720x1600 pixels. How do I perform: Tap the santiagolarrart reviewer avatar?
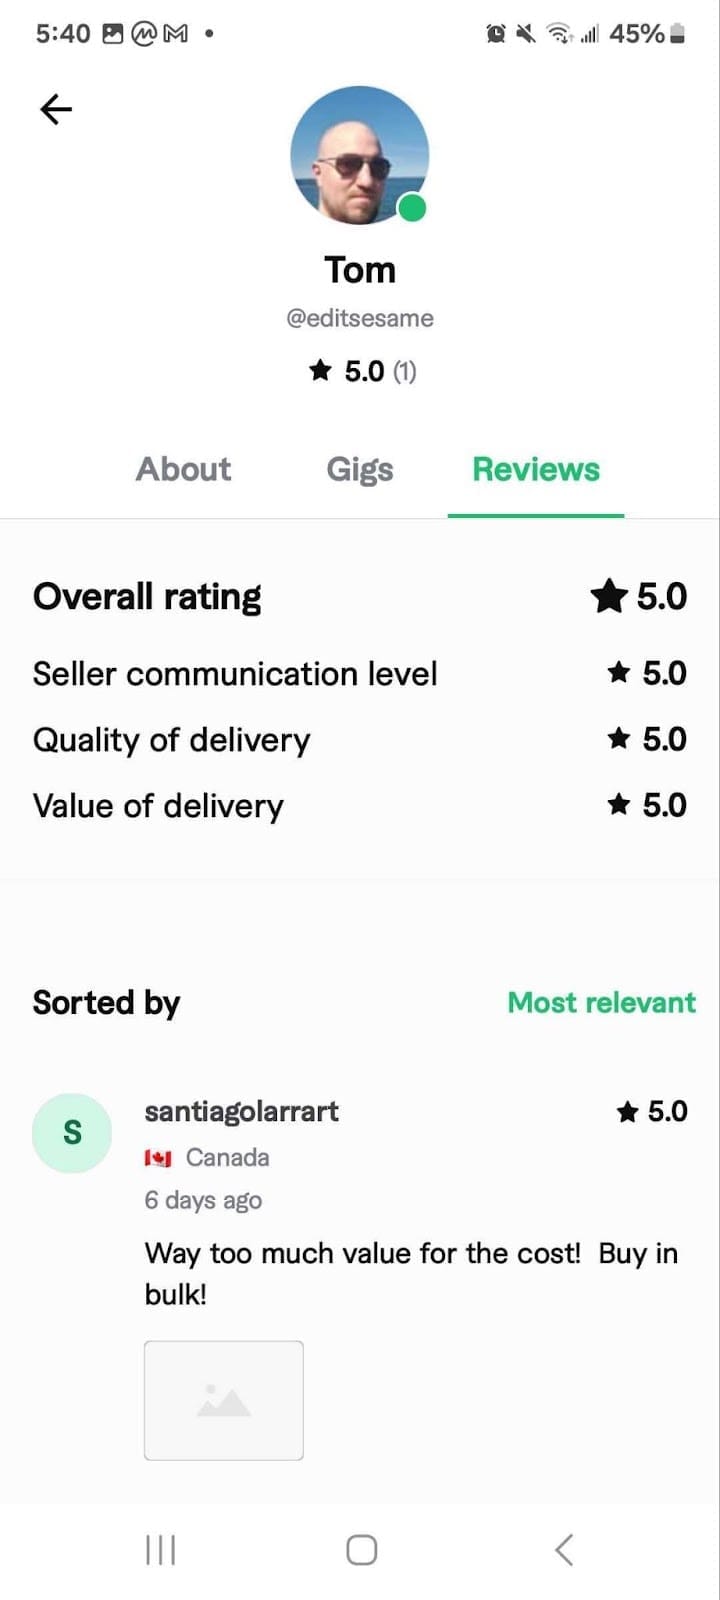72,1133
